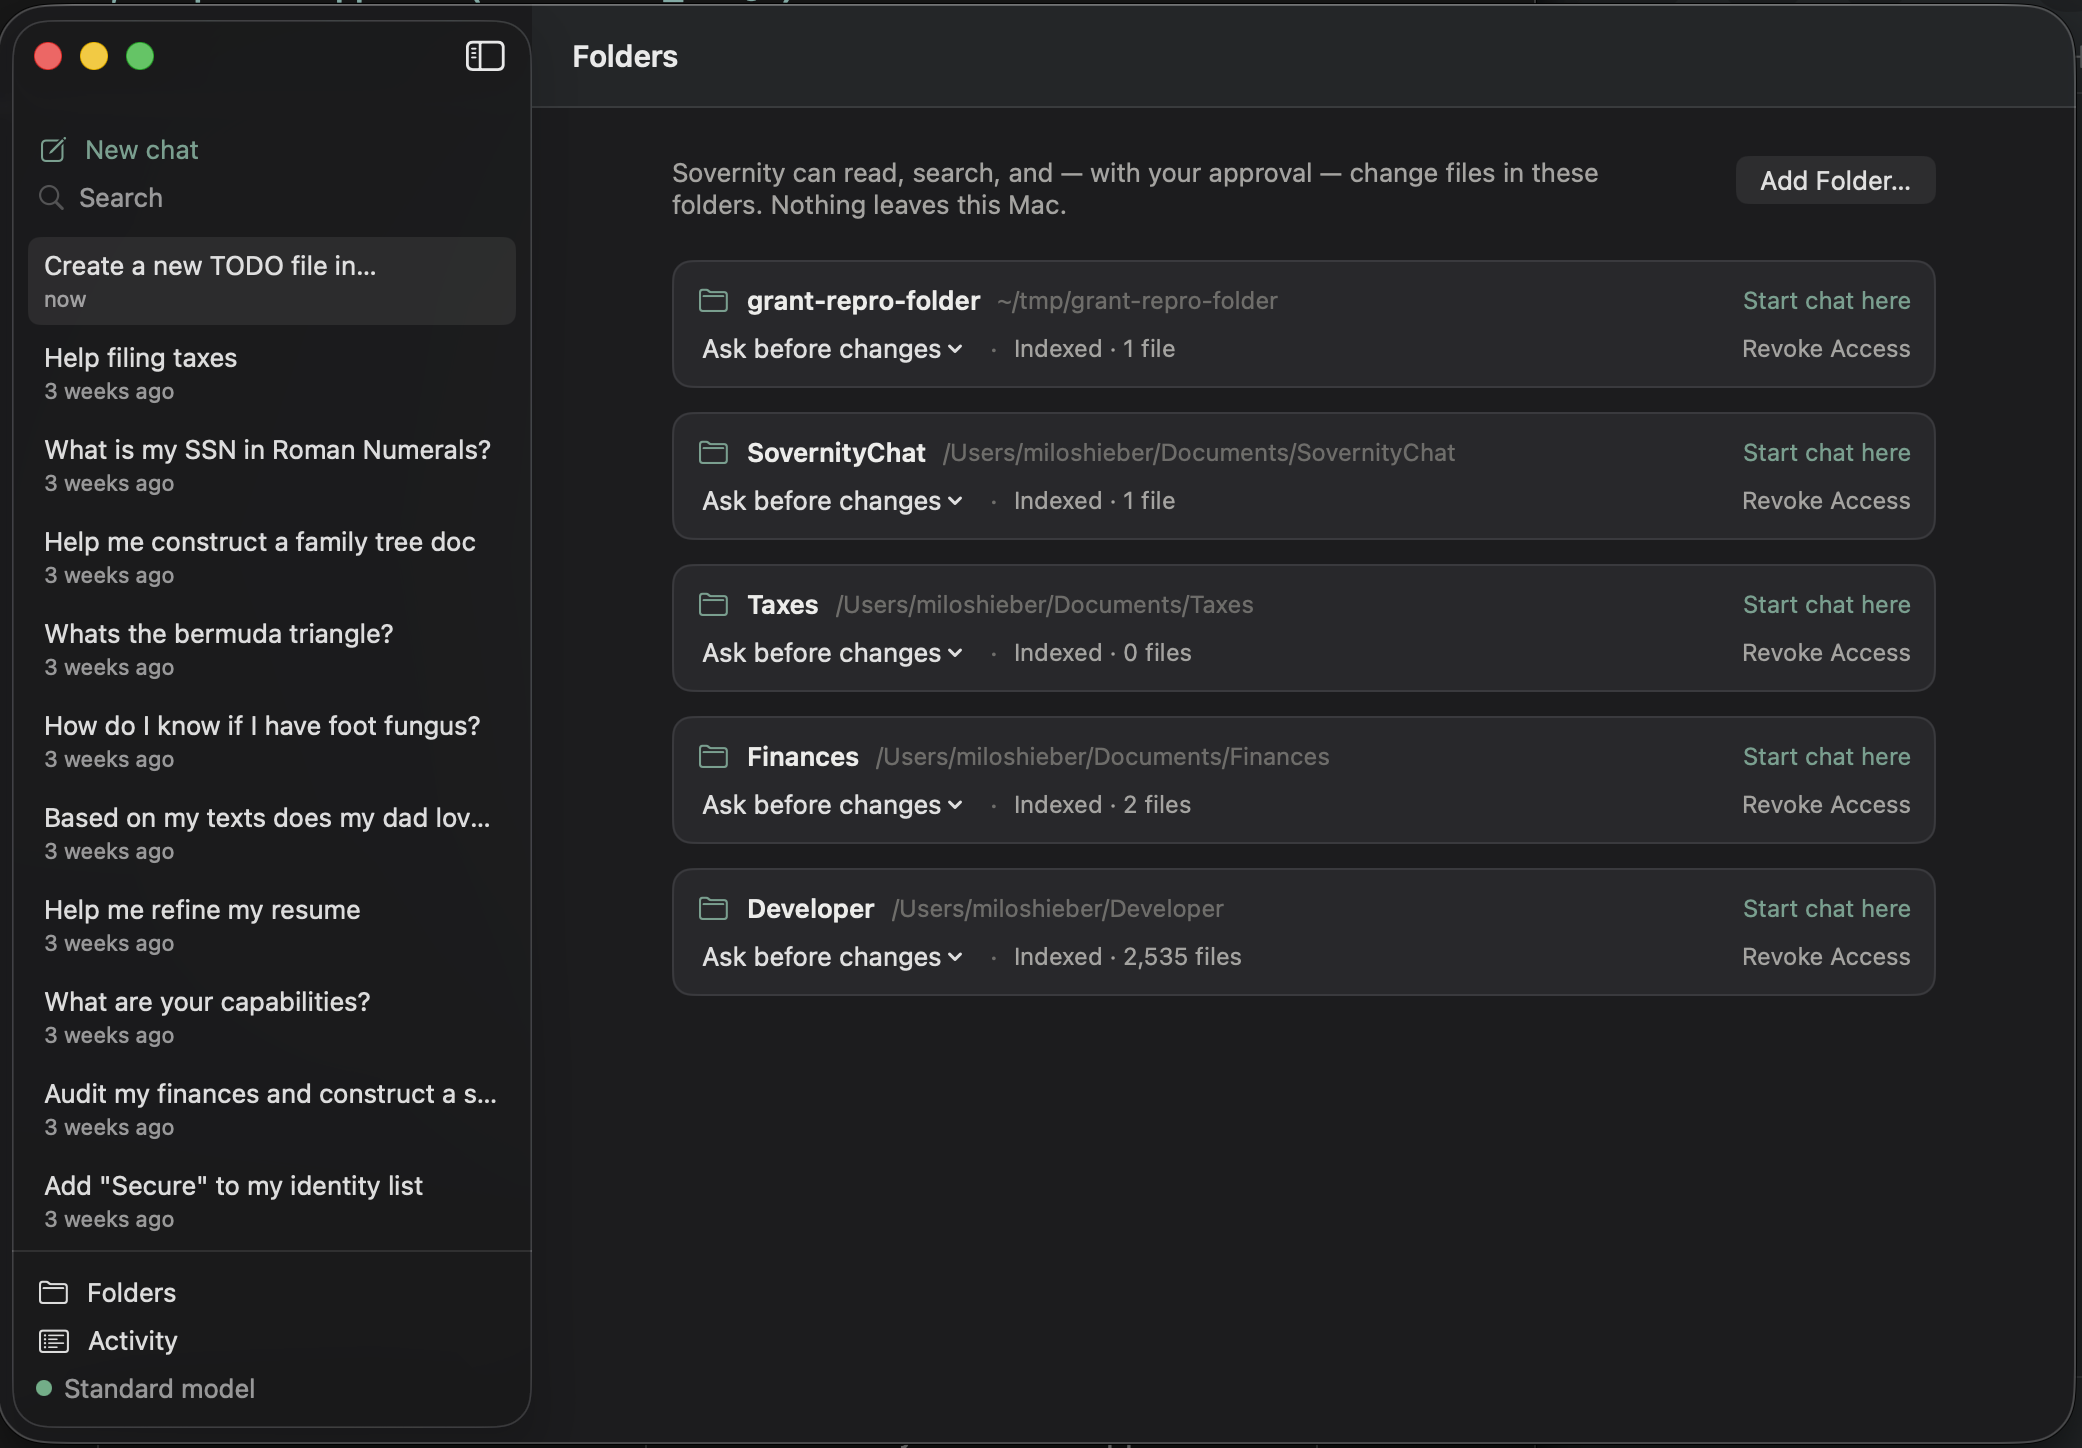2082x1448 pixels.
Task: Start chat here in Developer folder
Action: (1826, 908)
